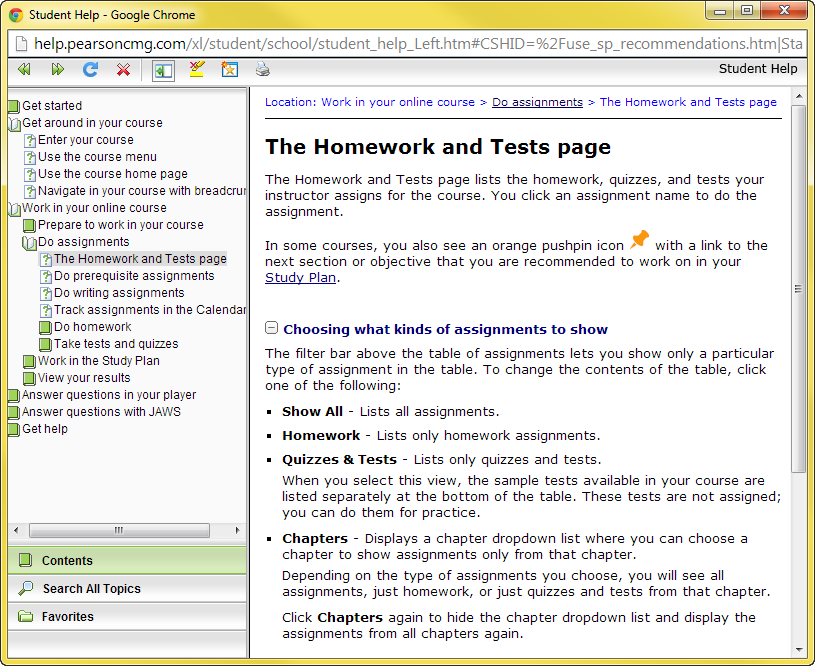Expand the View your results book
Screen dimensions: 815x666
[x=77, y=378]
